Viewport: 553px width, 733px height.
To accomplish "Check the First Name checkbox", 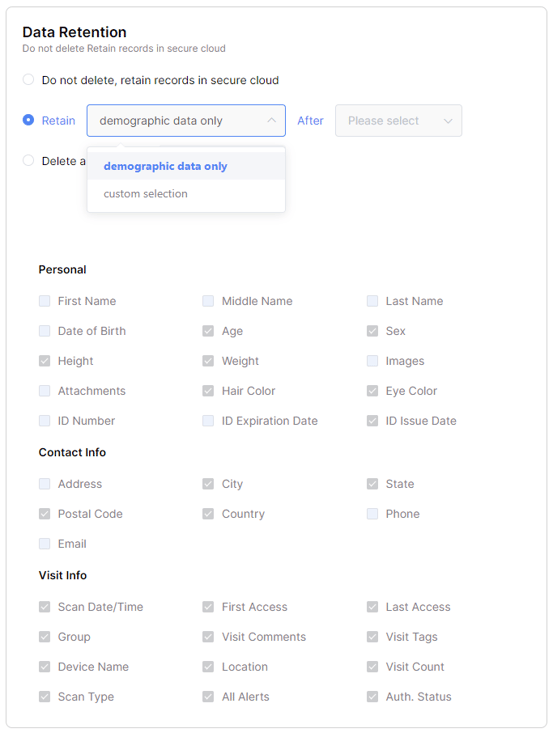I will point(44,301).
